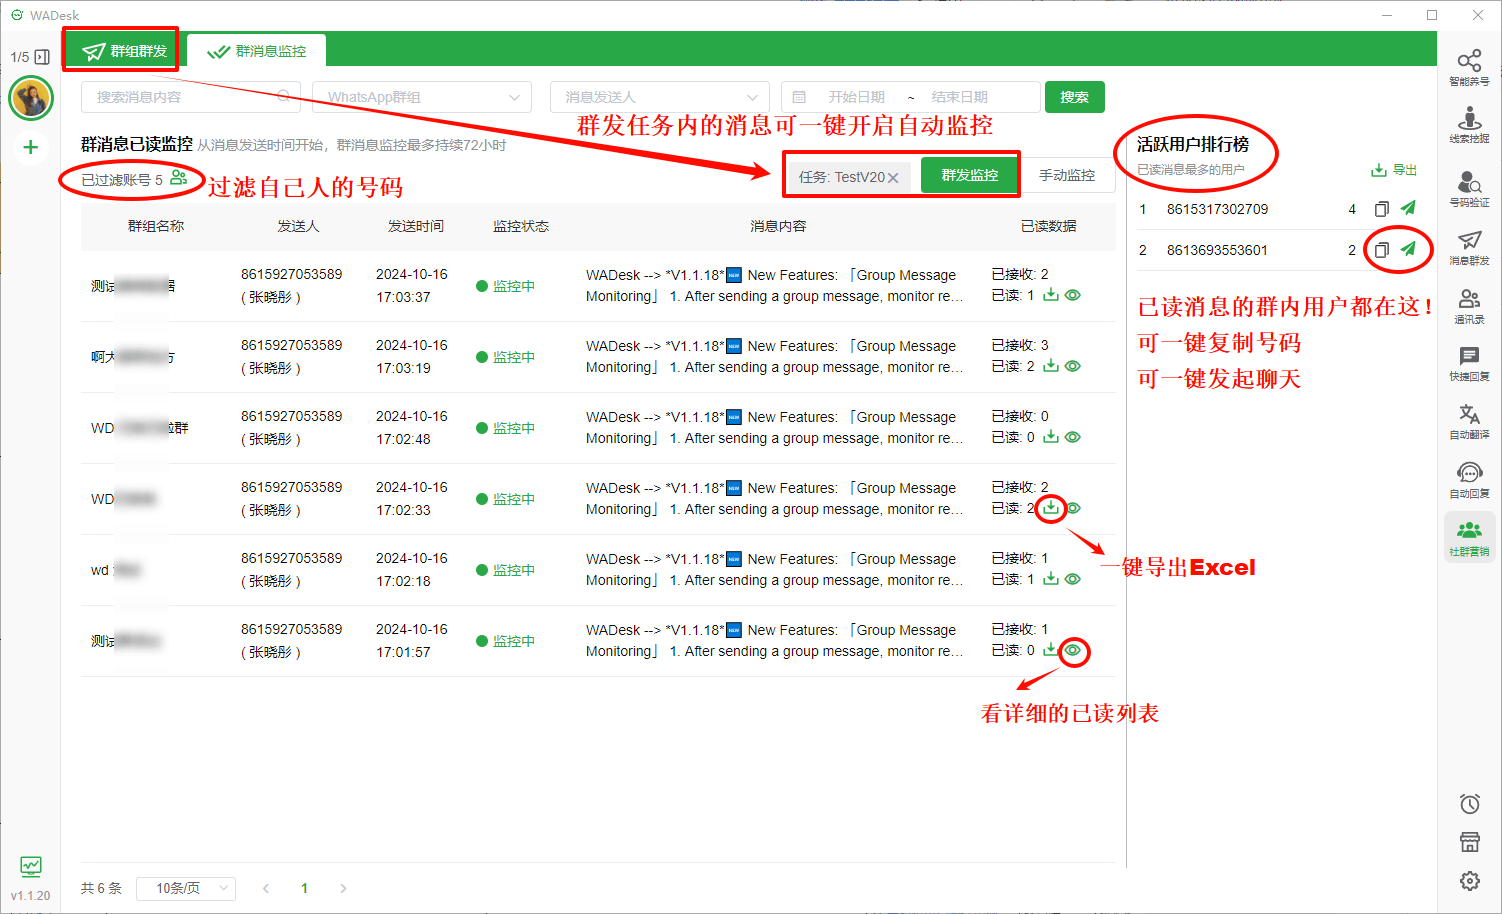The height and width of the screenshot is (914, 1502).
Task: Open the 消息发送人 sender dropdown
Action: point(660,97)
